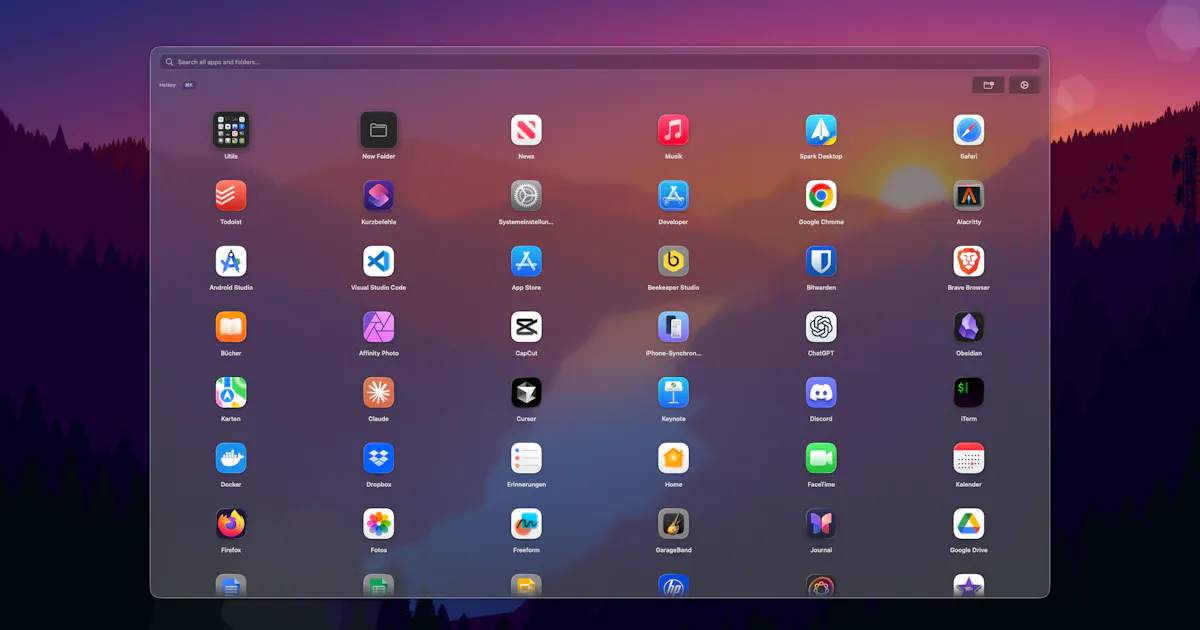
Task: Open the Bücher app
Action: (x=231, y=327)
